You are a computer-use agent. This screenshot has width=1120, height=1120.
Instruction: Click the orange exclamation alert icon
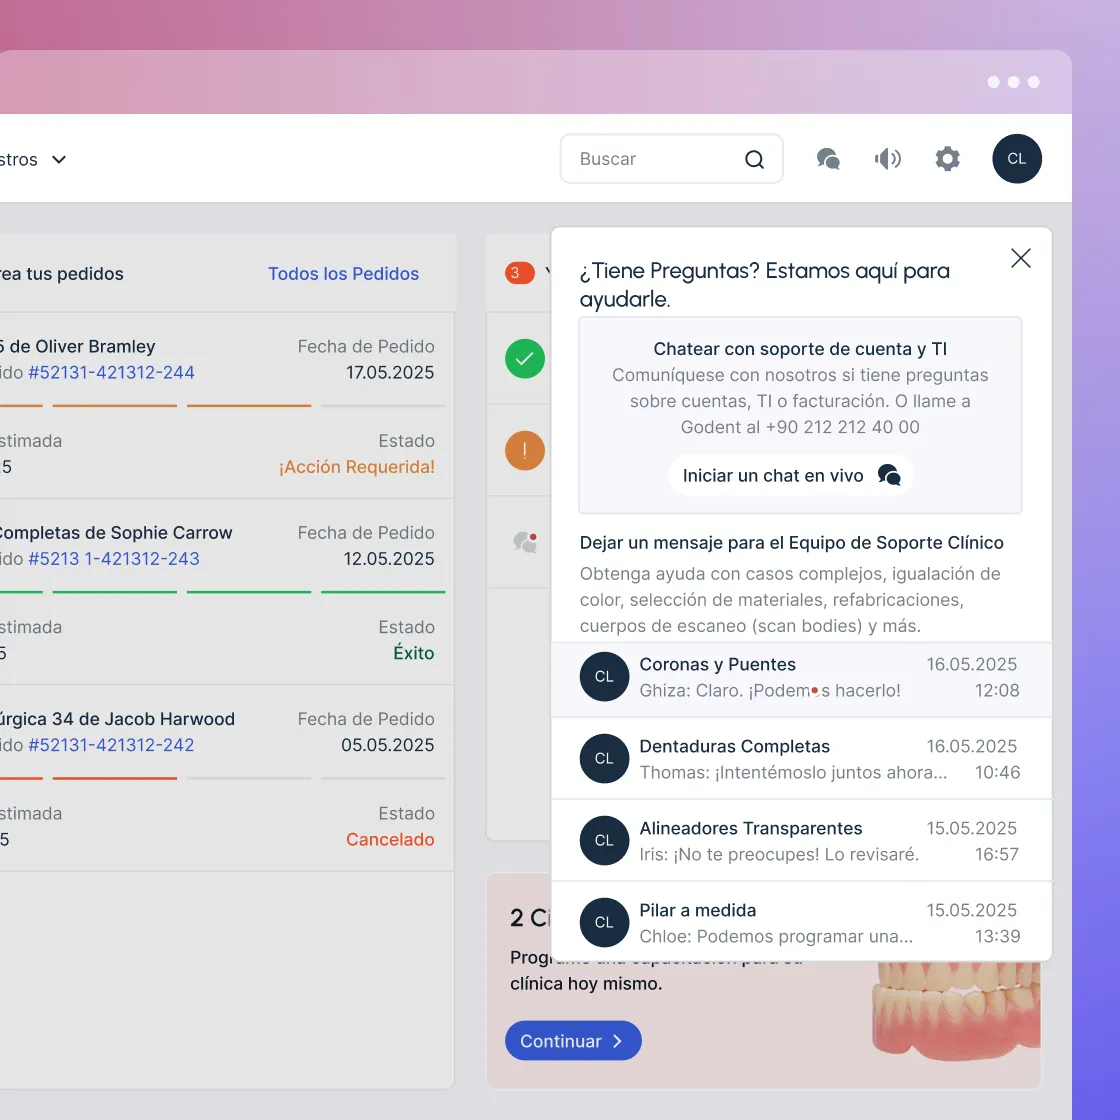525,451
